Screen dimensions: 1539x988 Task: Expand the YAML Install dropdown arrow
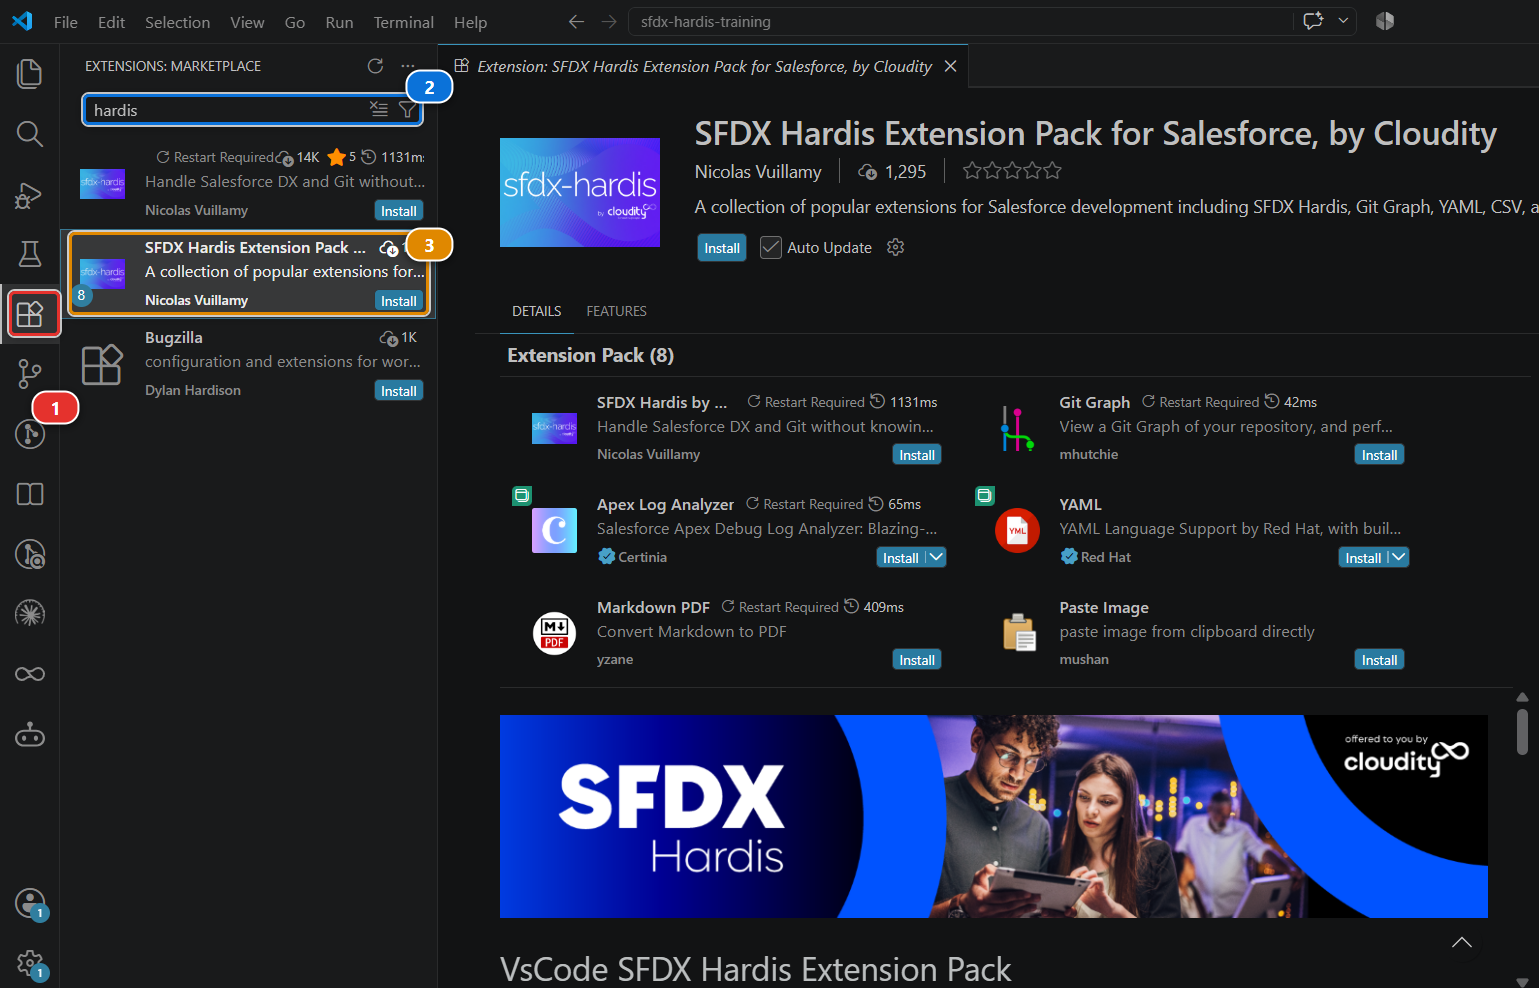[x=1398, y=557]
